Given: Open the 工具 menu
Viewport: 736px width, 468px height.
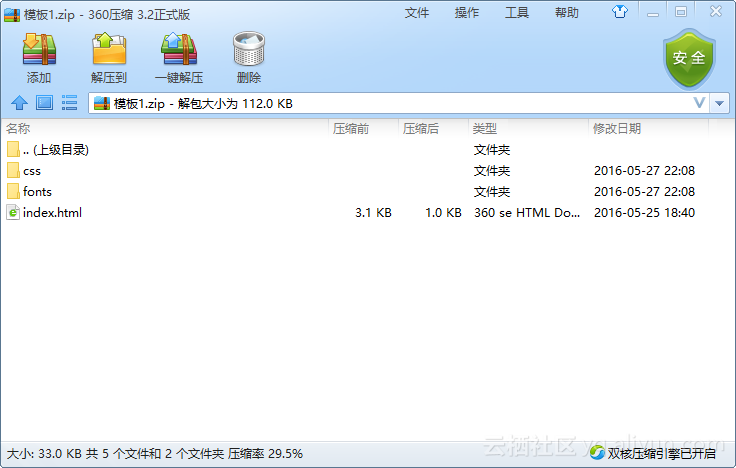Looking at the screenshot, I should (x=517, y=13).
